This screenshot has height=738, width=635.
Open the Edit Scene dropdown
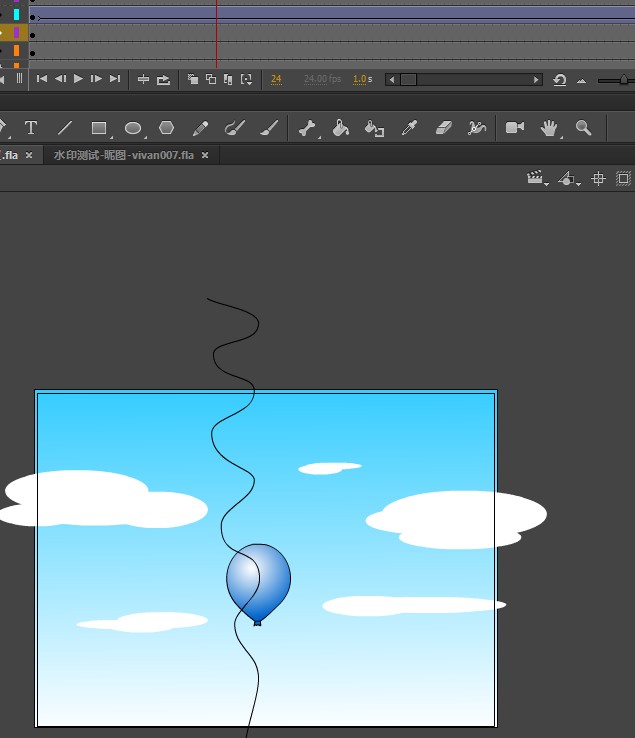click(537, 178)
